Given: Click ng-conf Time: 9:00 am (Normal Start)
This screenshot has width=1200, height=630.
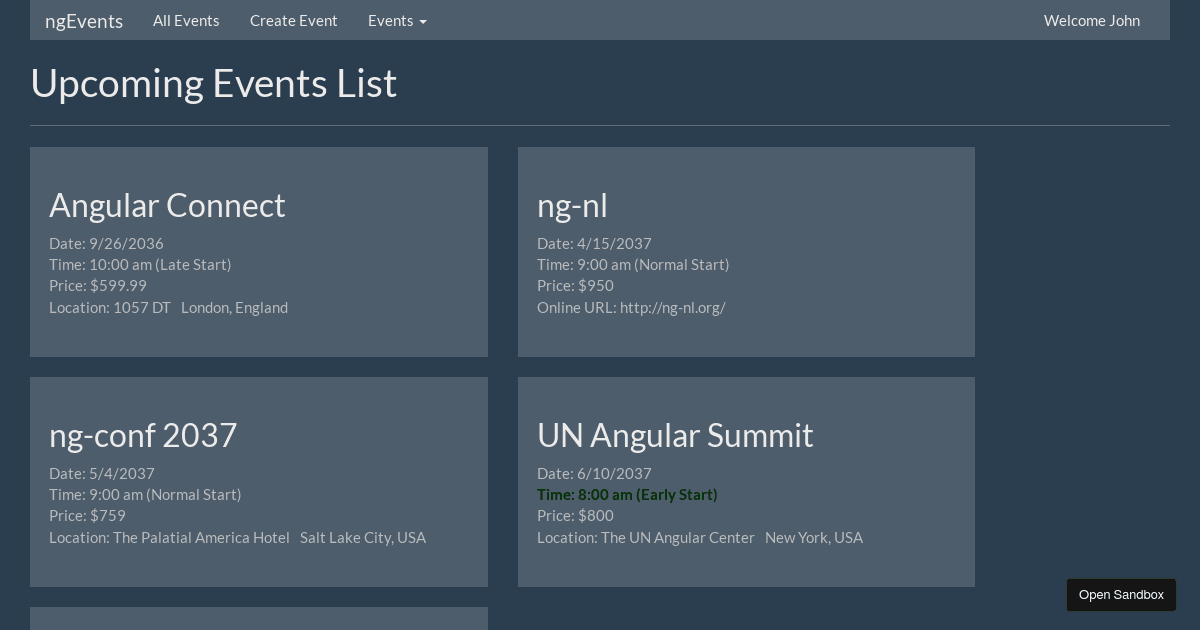Looking at the screenshot, I should [x=145, y=494].
